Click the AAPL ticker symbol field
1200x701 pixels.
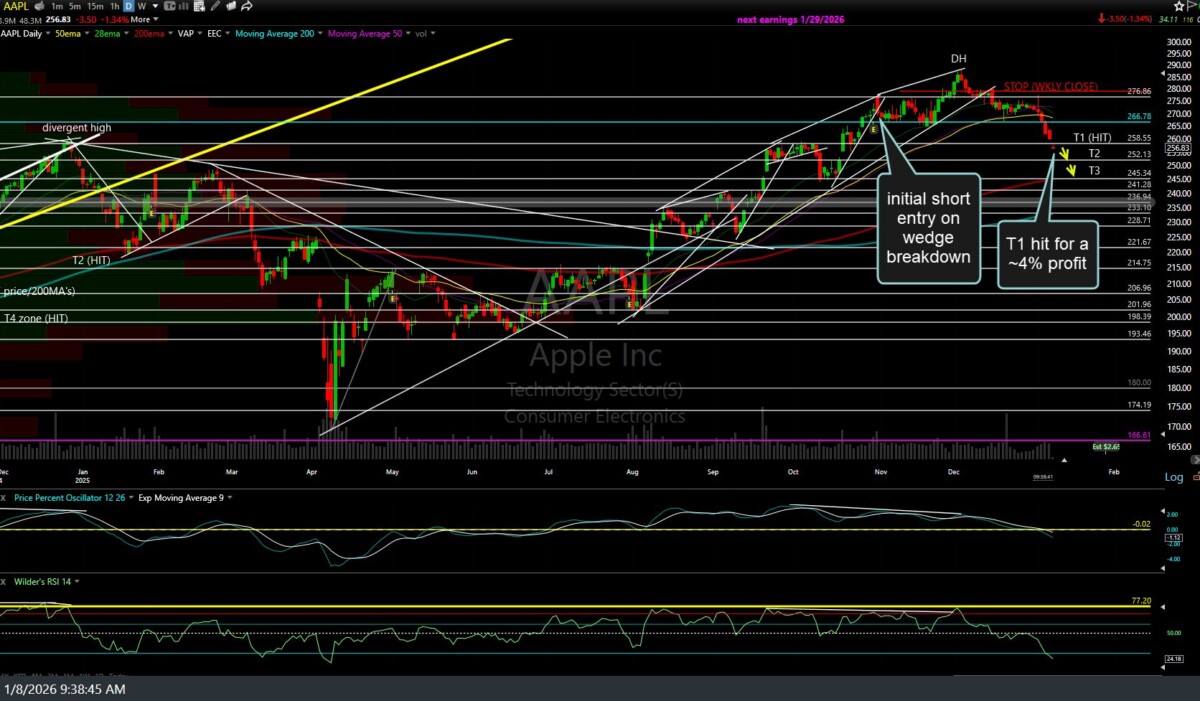tap(15, 6)
